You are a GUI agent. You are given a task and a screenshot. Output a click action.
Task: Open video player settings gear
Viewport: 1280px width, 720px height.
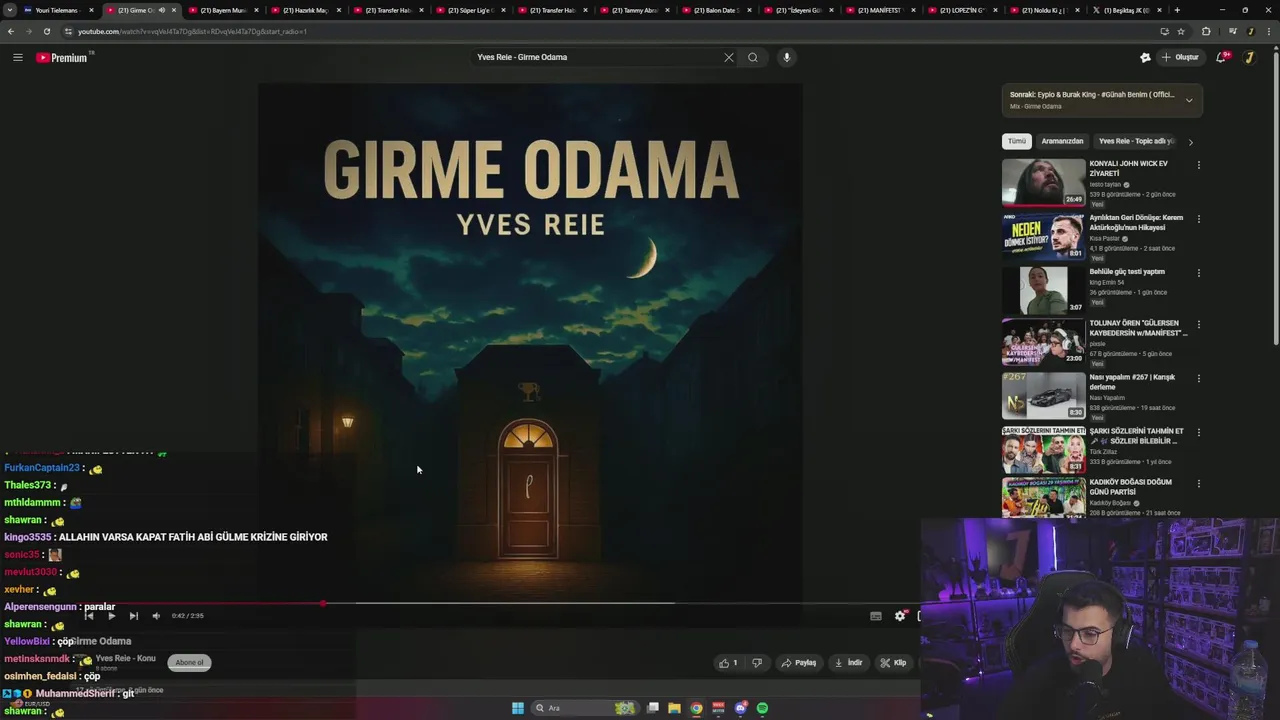[900, 616]
